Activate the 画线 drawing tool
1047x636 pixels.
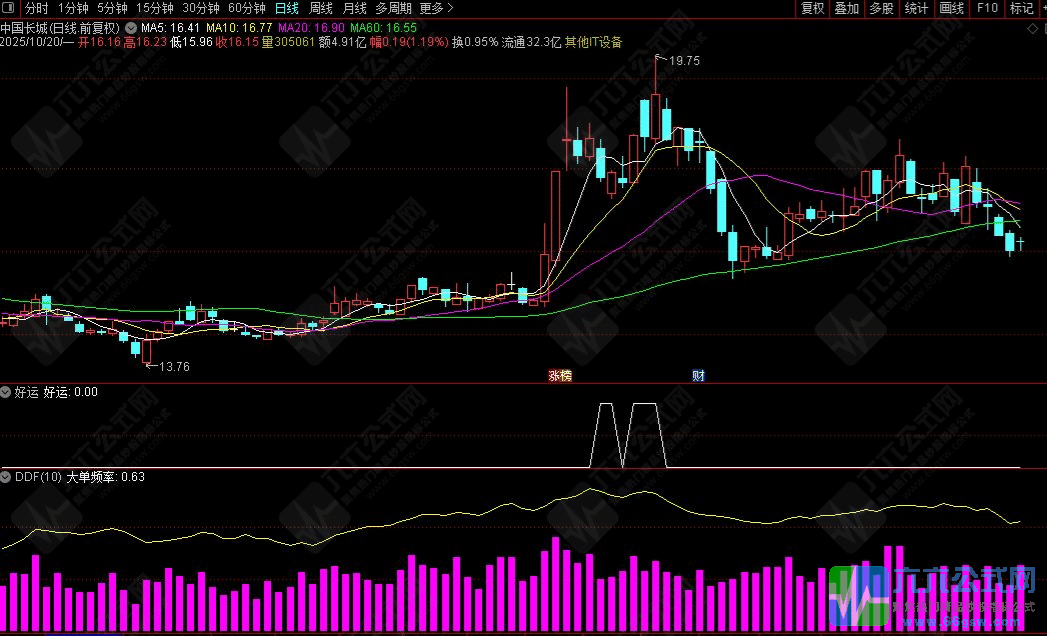(951, 8)
